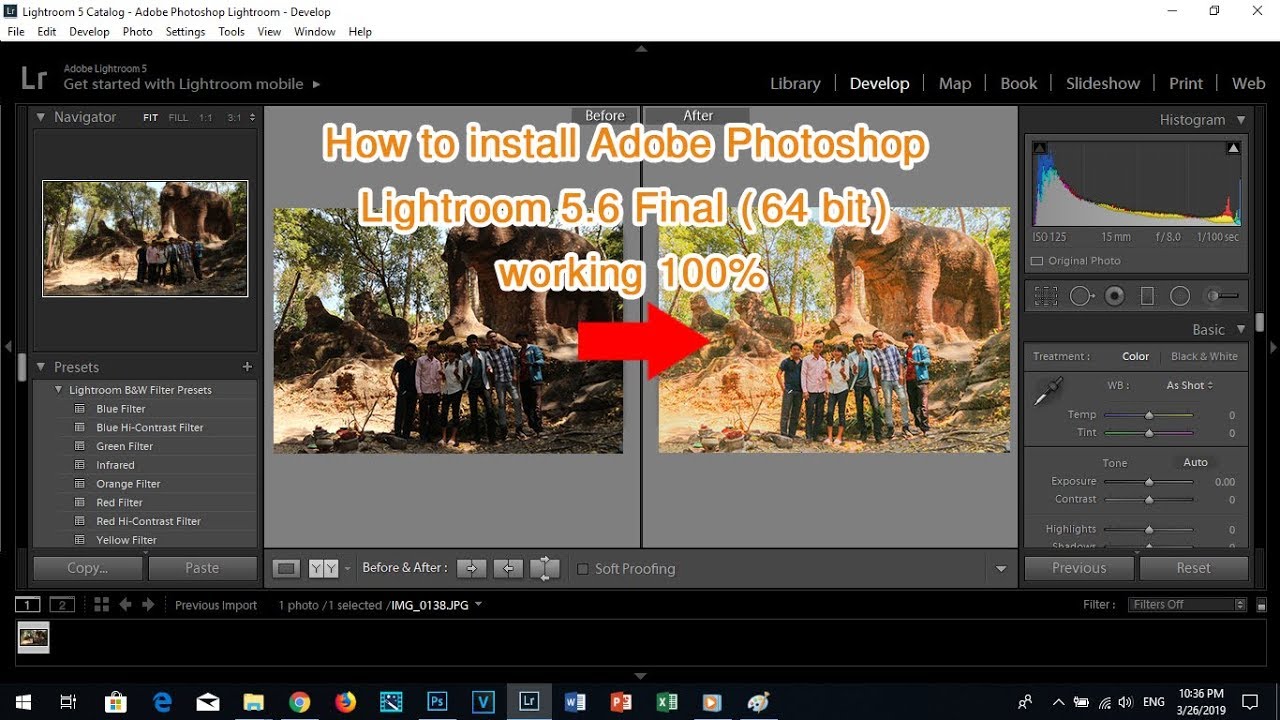The width and height of the screenshot is (1280, 720).
Task: Collapse Lightroom B&W Filter Presets folder
Action: coord(60,390)
